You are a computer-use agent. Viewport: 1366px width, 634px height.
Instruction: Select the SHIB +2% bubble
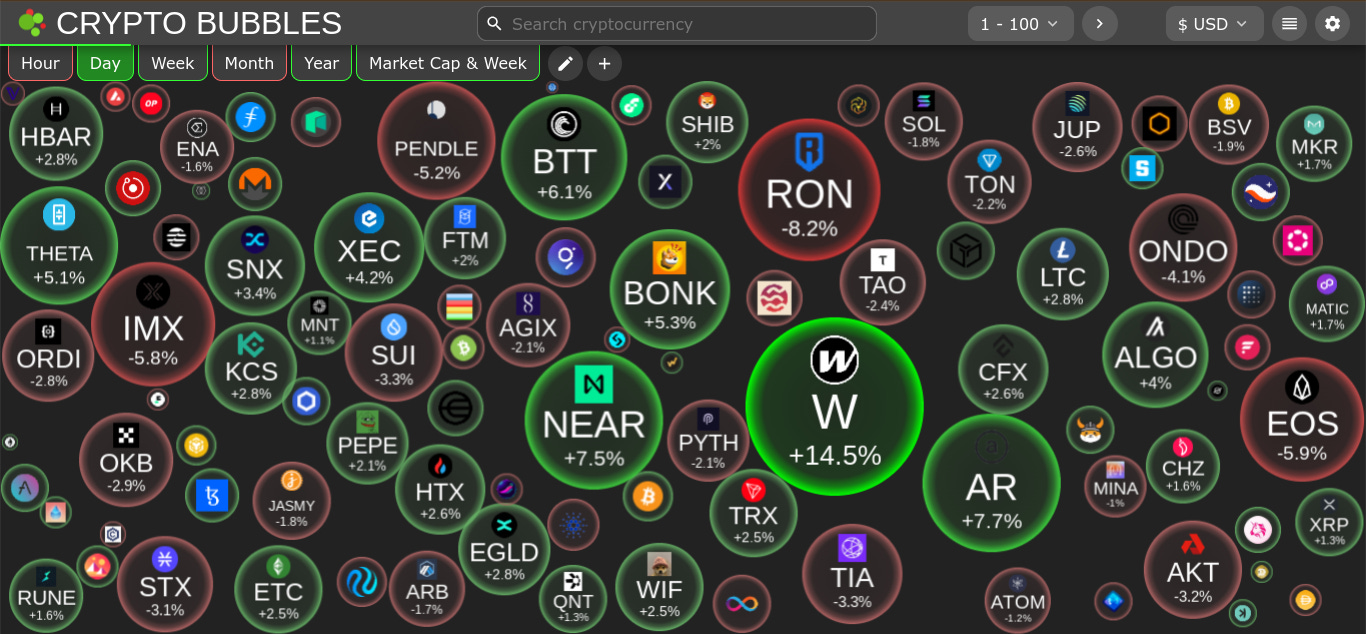707,121
